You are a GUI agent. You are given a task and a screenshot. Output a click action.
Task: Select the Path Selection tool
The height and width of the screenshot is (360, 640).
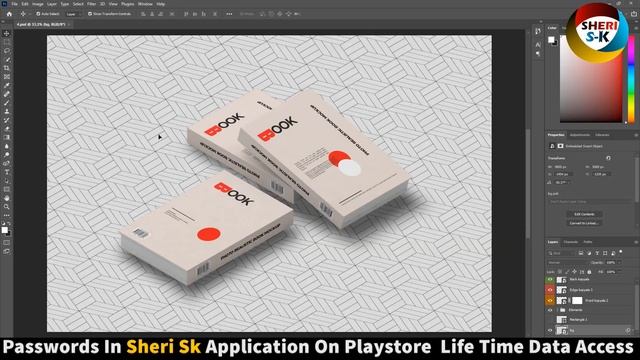pos(7,181)
